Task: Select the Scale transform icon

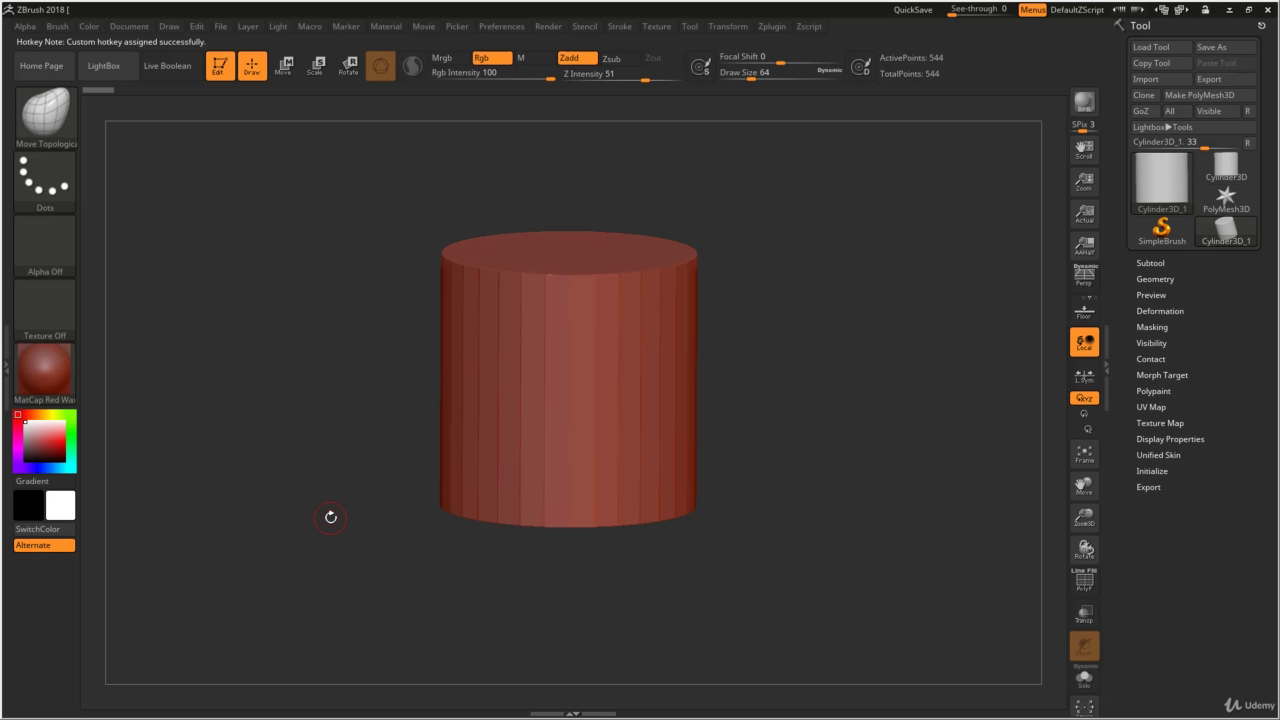Action: coord(316,66)
